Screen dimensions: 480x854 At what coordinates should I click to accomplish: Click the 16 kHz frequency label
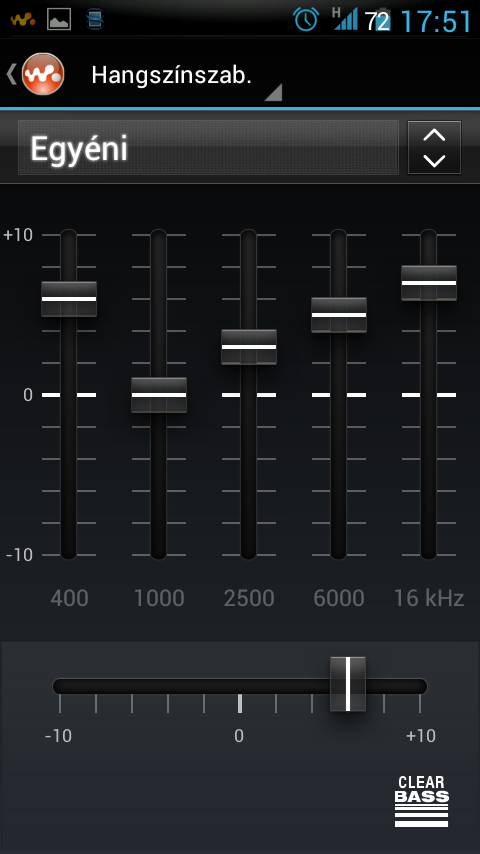pyautogui.click(x=429, y=598)
